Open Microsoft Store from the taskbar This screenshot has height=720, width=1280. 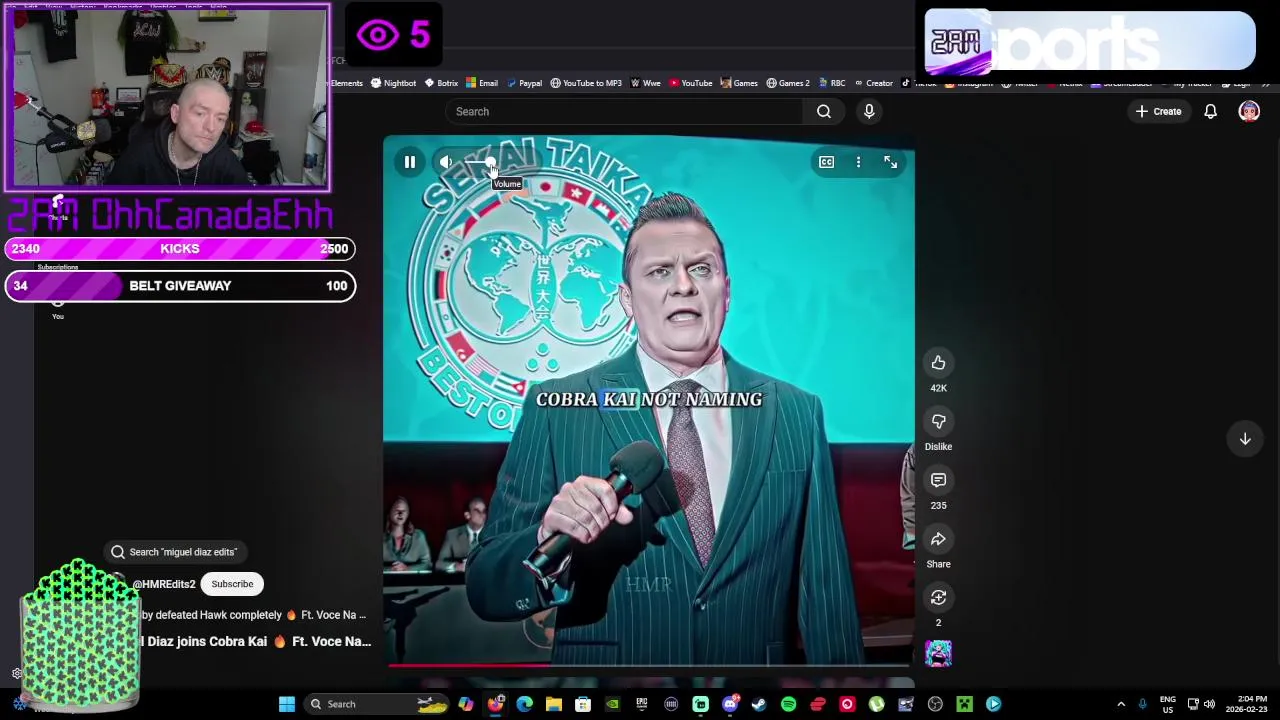click(583, 704)
